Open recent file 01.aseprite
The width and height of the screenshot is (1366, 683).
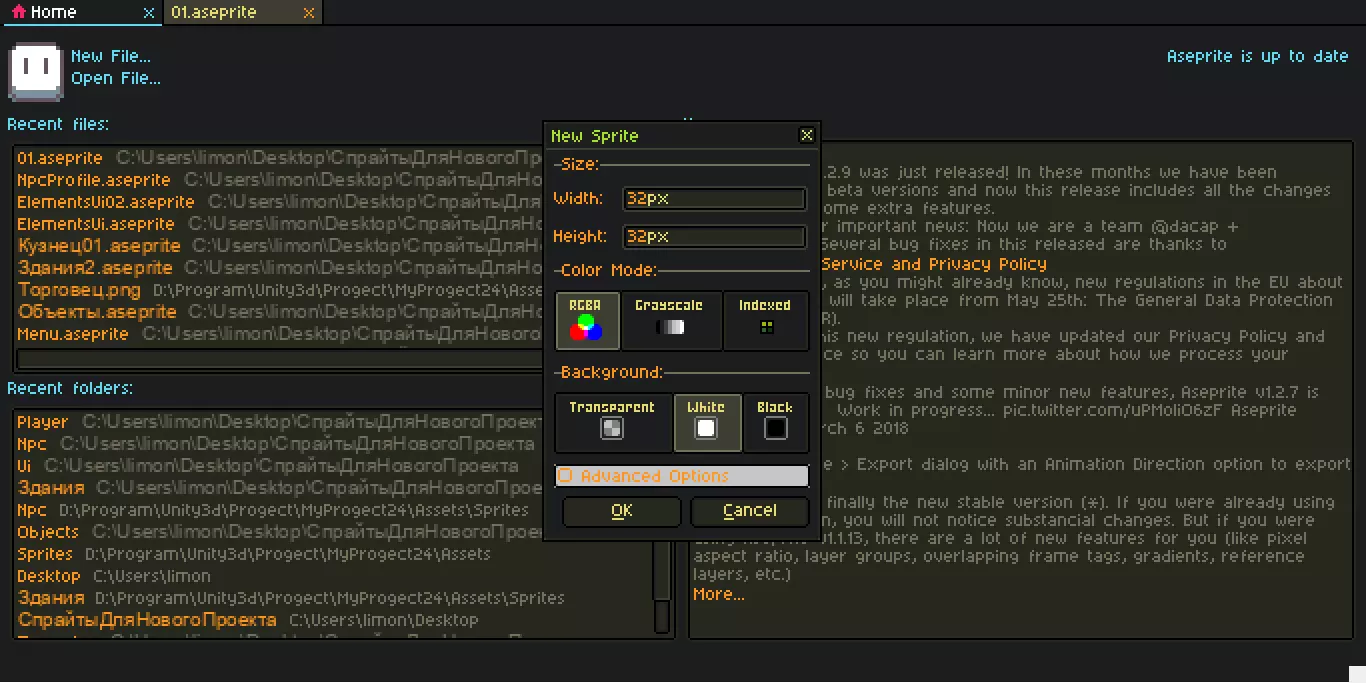coord(280,158)
